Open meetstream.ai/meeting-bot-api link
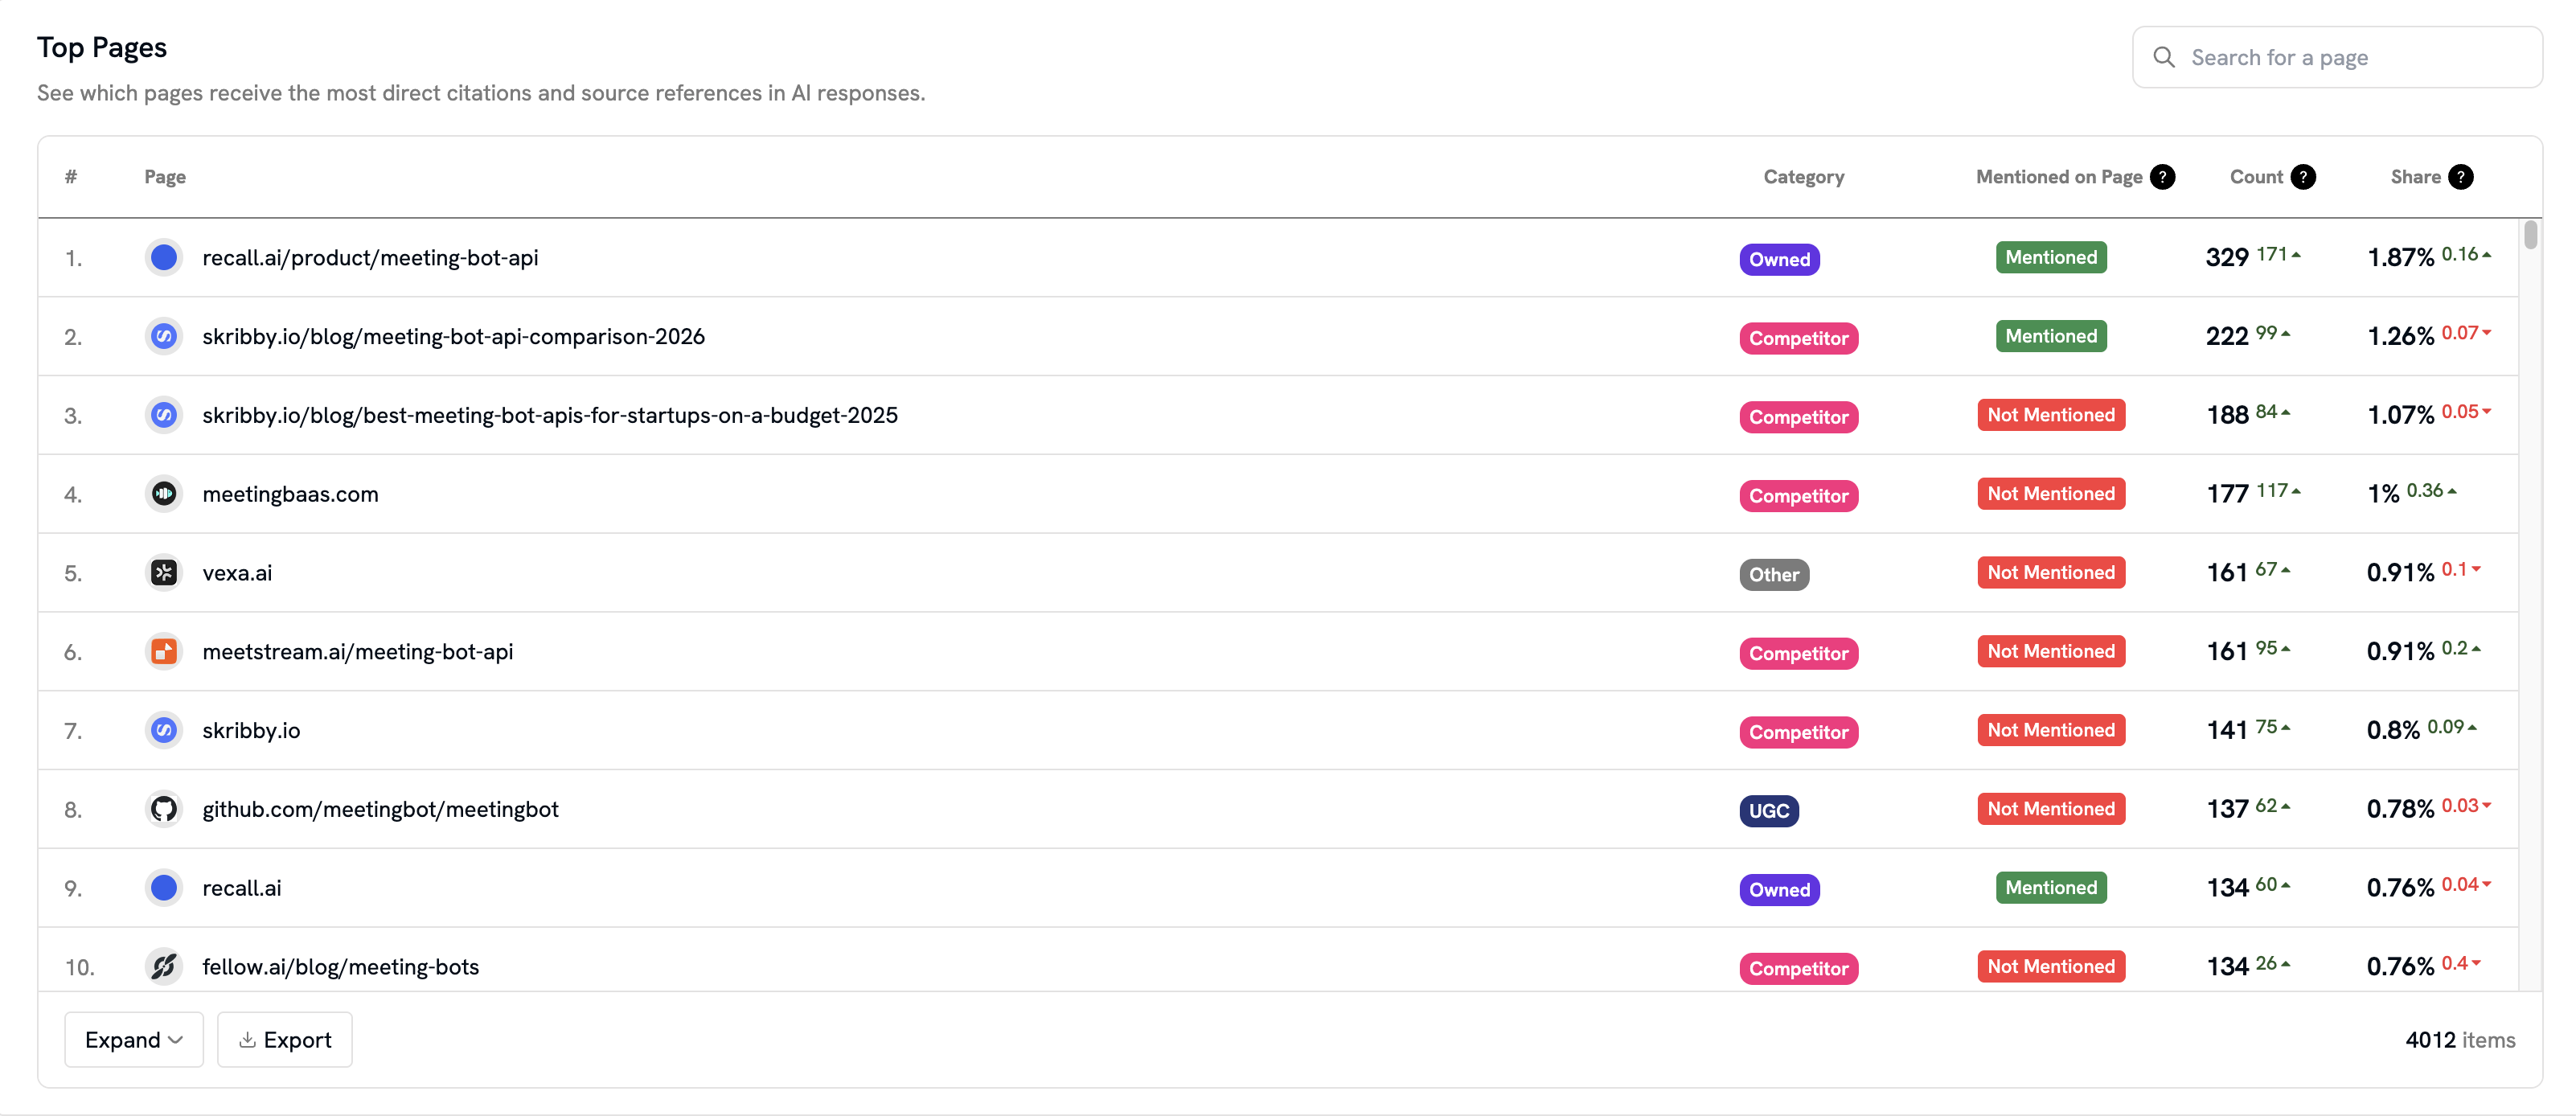 pyautogui.click(x=358, y=652)
